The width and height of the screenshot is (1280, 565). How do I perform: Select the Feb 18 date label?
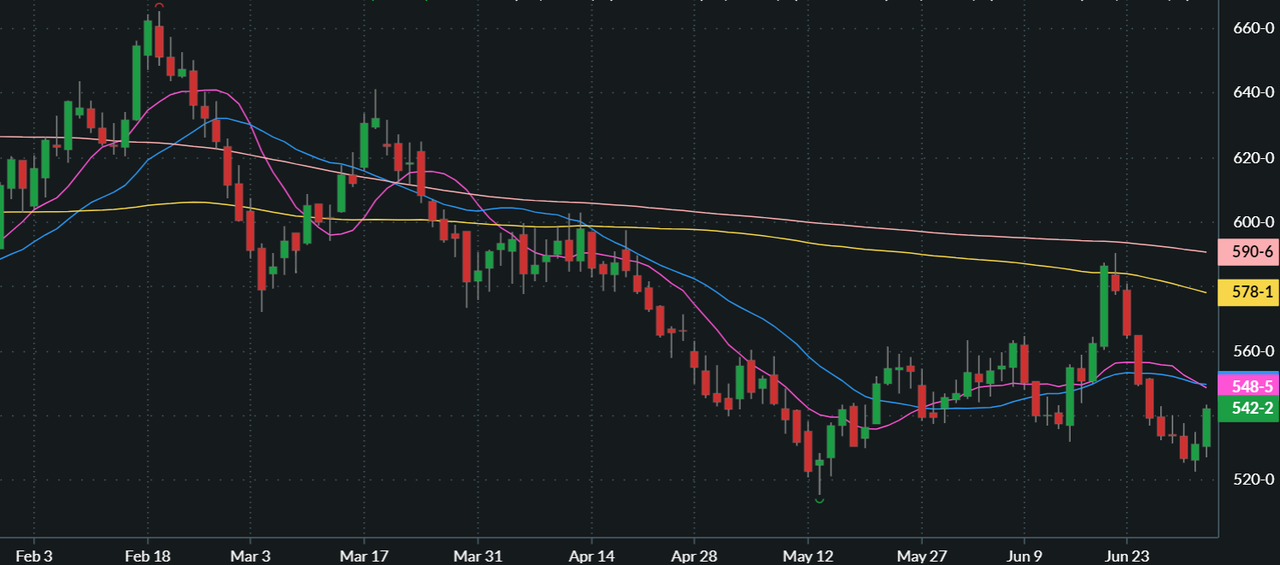147,555
